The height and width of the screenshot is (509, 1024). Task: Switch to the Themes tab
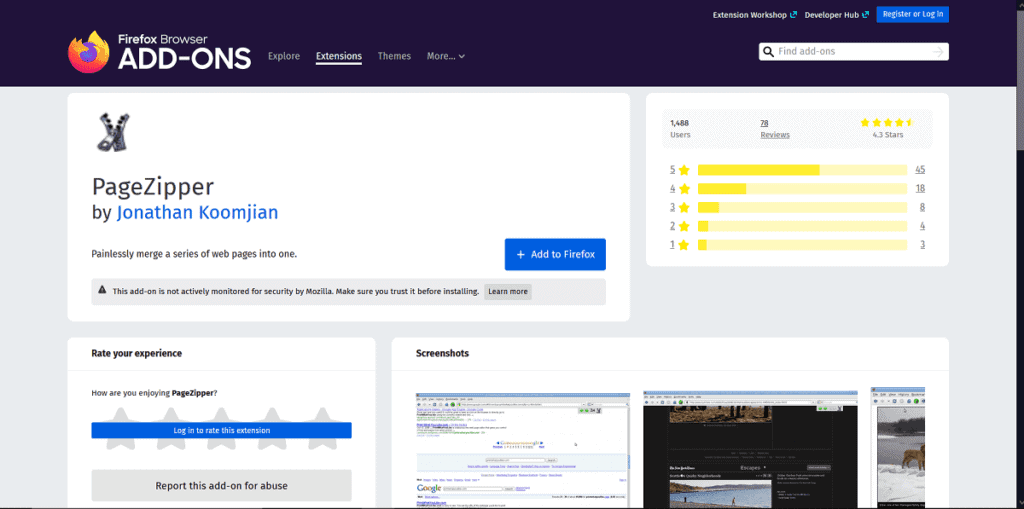click(x=394, y=56)
